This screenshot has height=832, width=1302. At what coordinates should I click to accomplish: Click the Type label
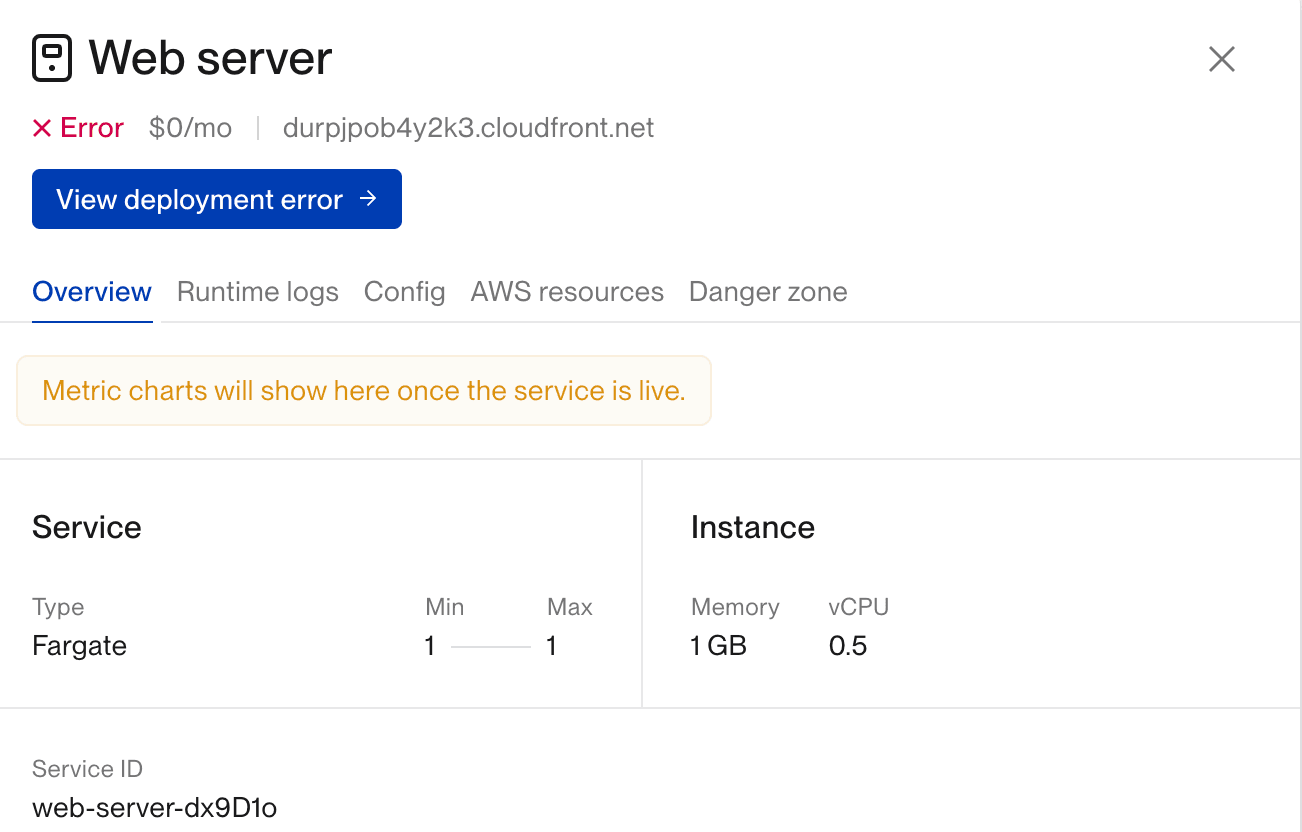[58, 608]
